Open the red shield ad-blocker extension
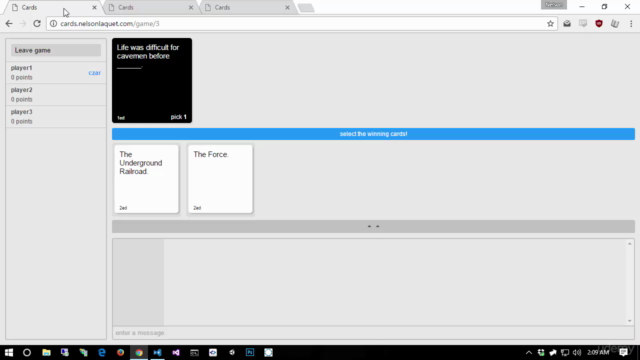Image resolution: width=640 pixels, height=360 pixels. coord(599,24)
